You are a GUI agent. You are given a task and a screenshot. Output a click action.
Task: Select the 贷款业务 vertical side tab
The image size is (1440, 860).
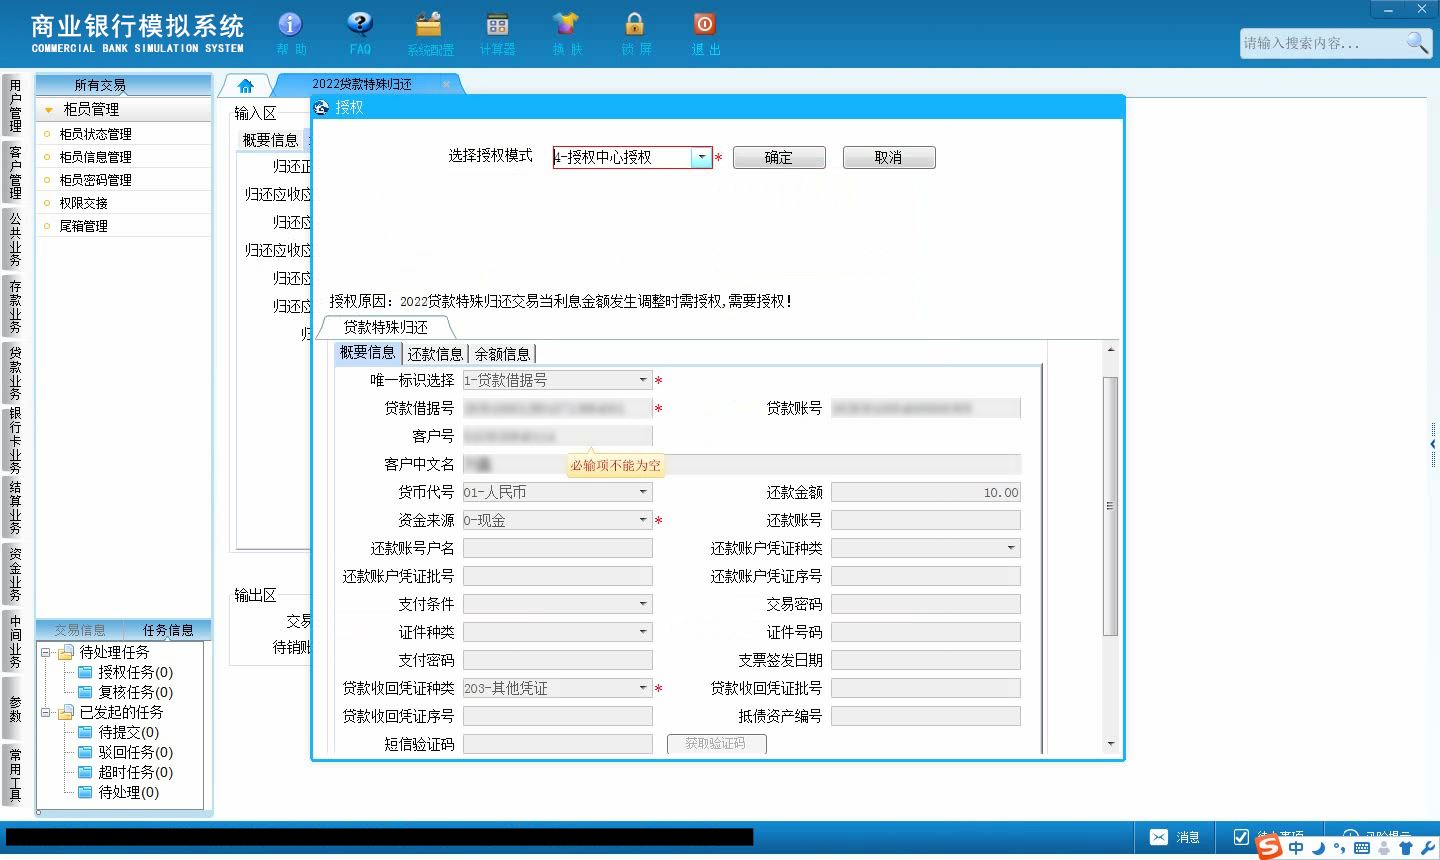tap(15, 372)
